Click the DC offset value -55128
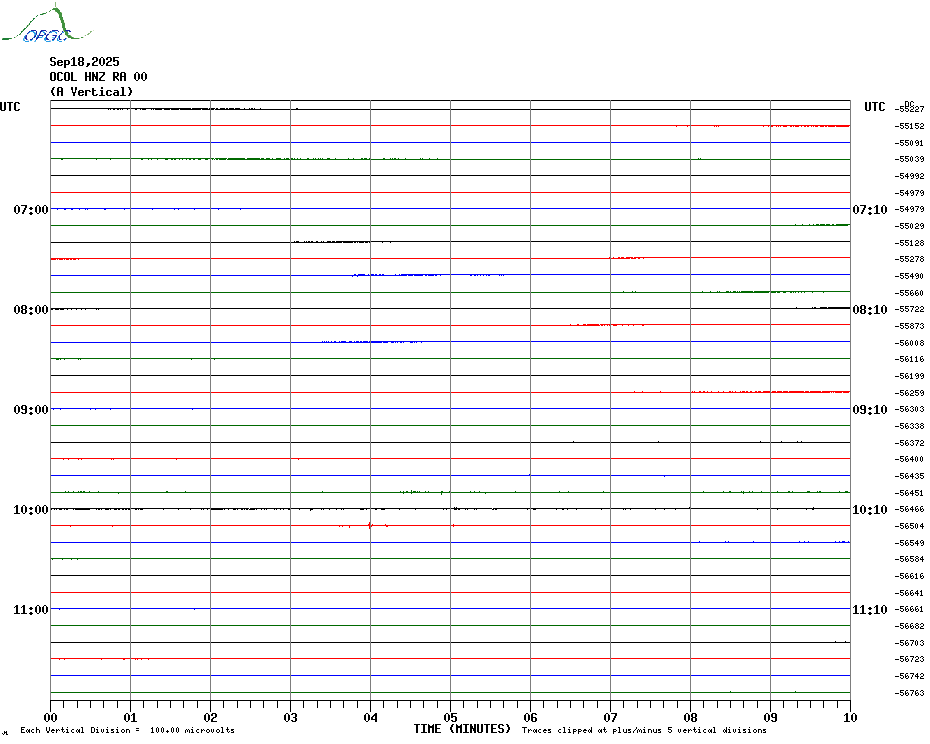Viewport: 930px width, 744px height. 910,243
